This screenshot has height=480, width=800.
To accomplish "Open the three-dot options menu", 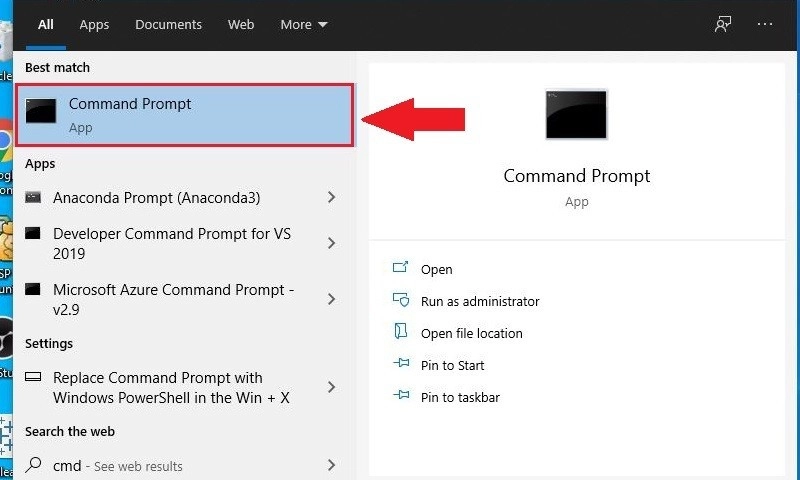I will coord(765,24).
